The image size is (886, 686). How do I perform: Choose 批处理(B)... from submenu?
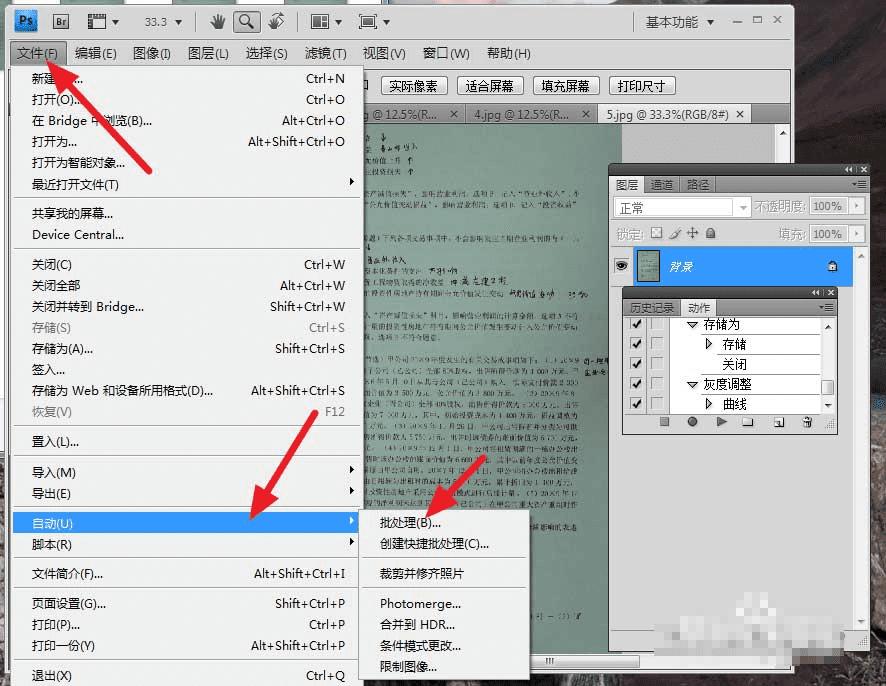[x=410, y=523]
